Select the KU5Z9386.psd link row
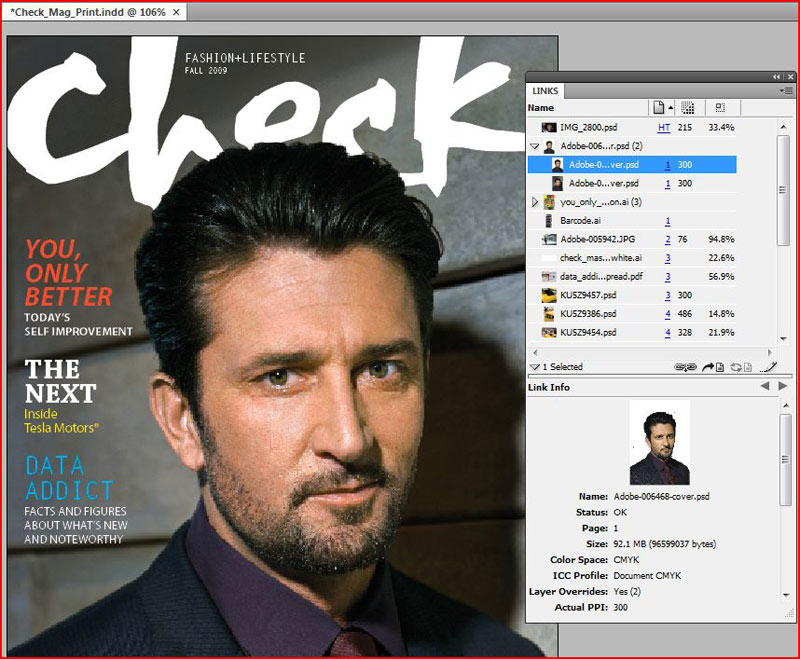 (632, 314)
